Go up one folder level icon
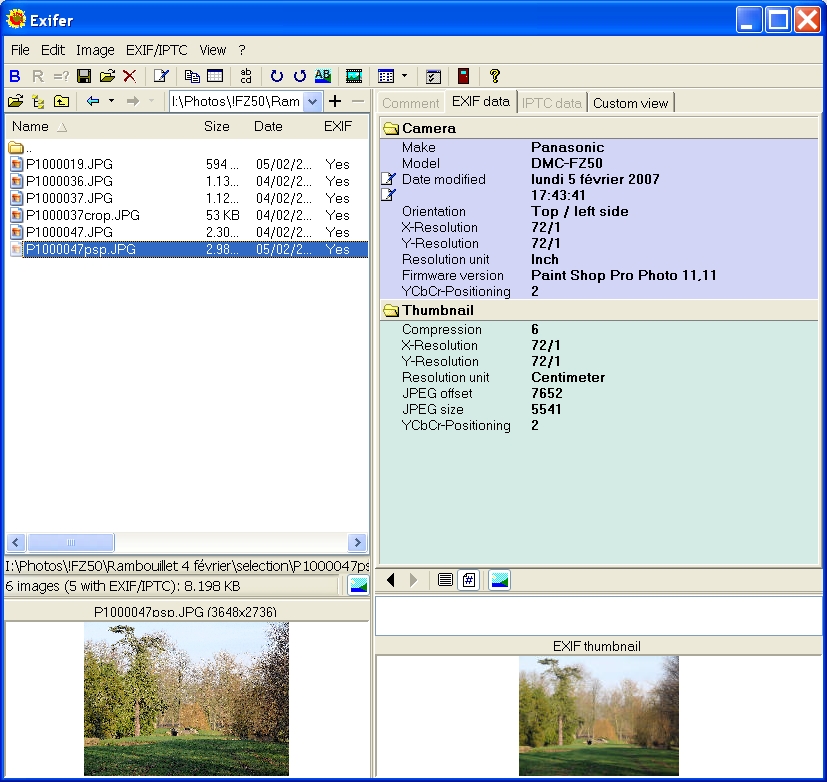 [x=62, y=101]
